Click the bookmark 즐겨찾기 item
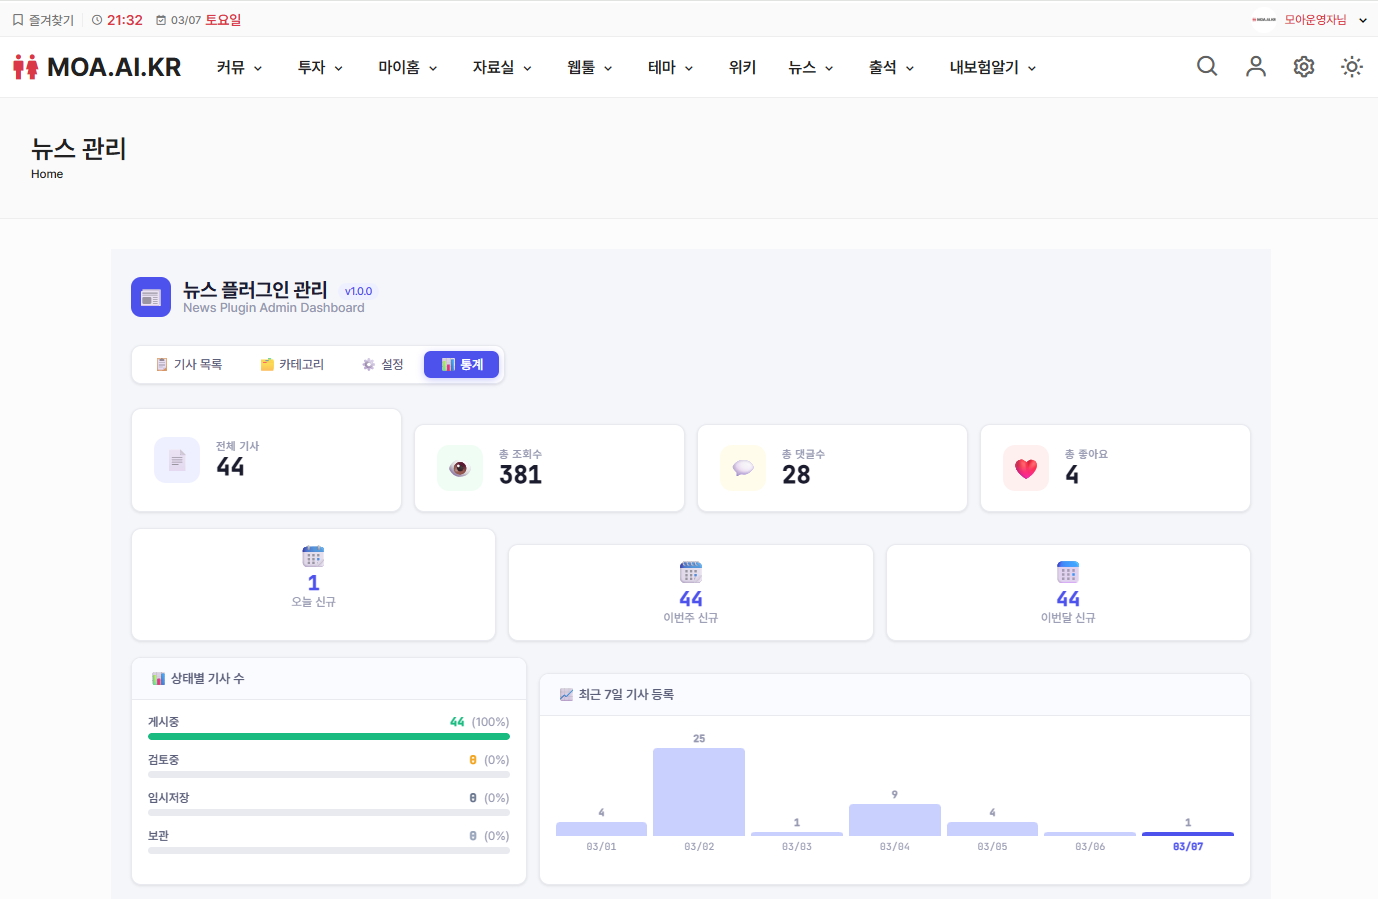The width and height of the screenshot is (1378, 899). pos(43,20)
